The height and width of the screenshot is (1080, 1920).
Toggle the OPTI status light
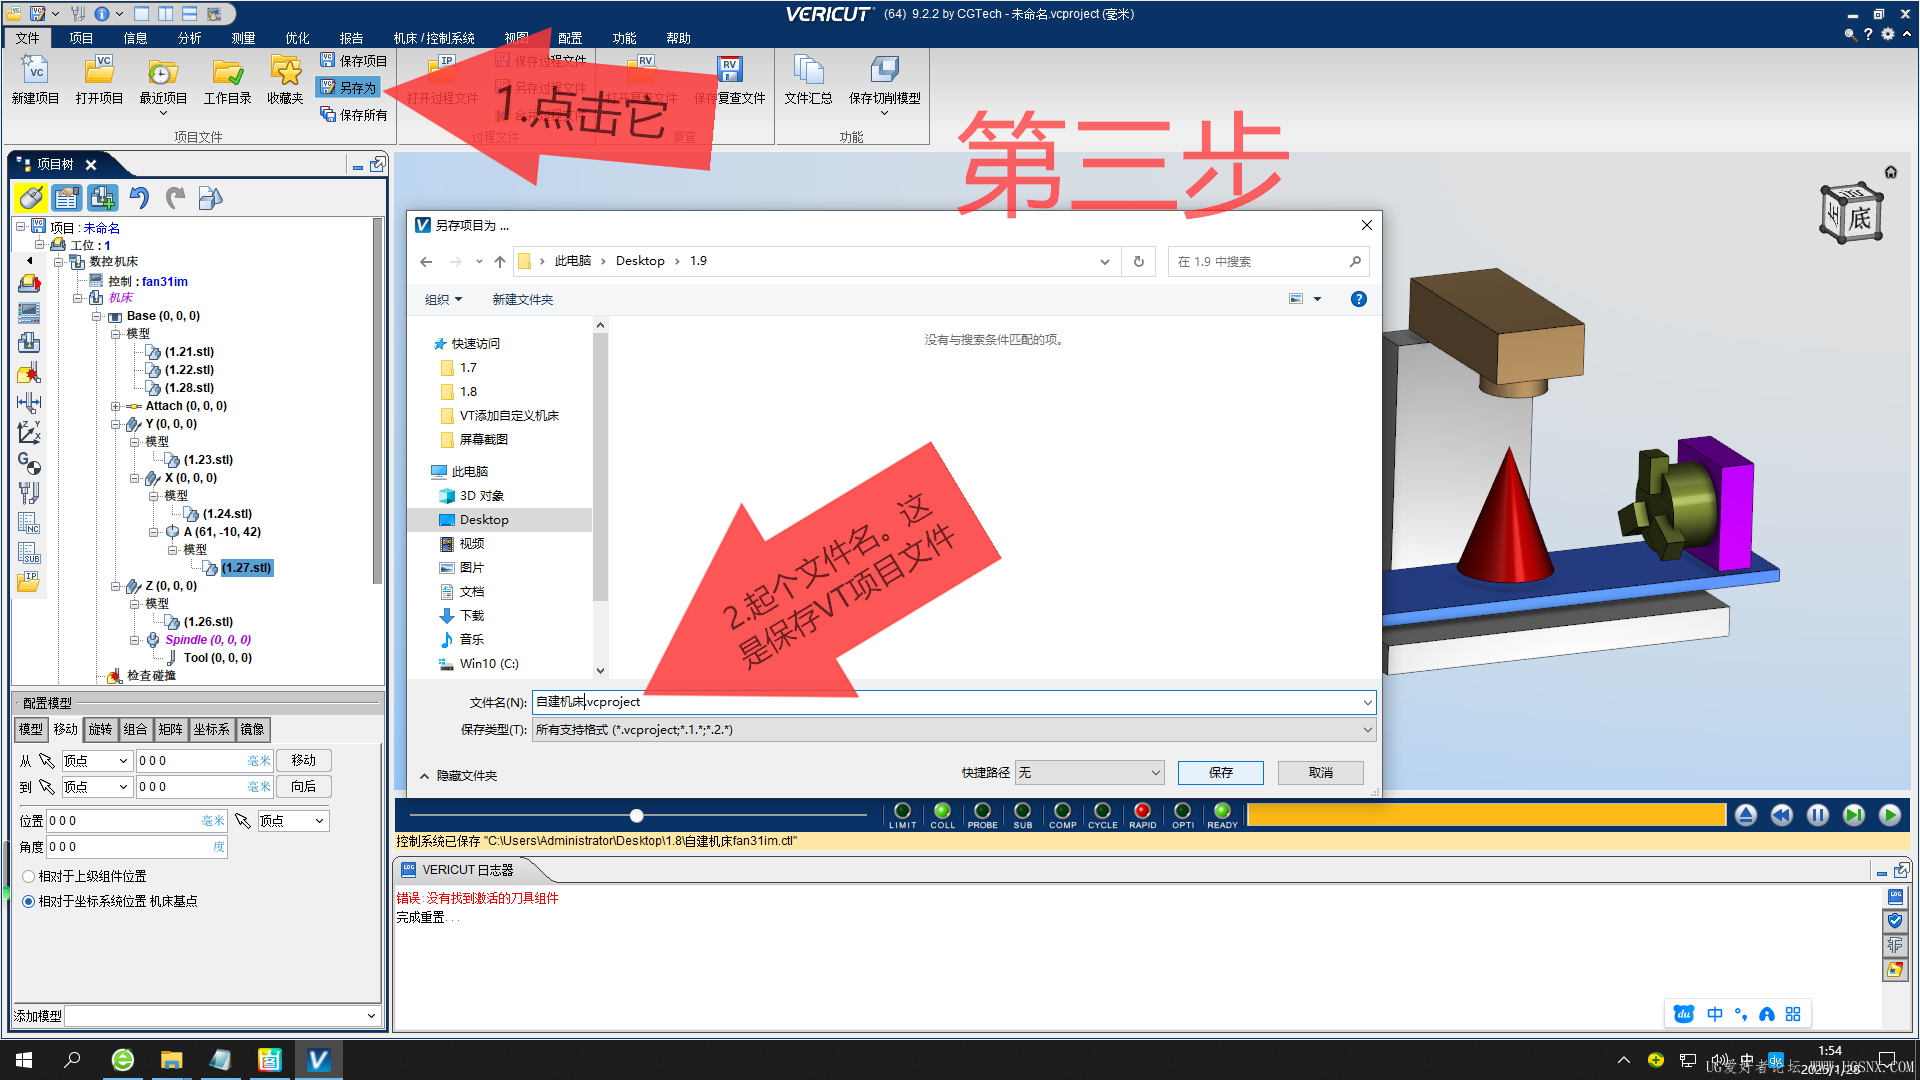pyautogui.click(x=1182, y=811)
